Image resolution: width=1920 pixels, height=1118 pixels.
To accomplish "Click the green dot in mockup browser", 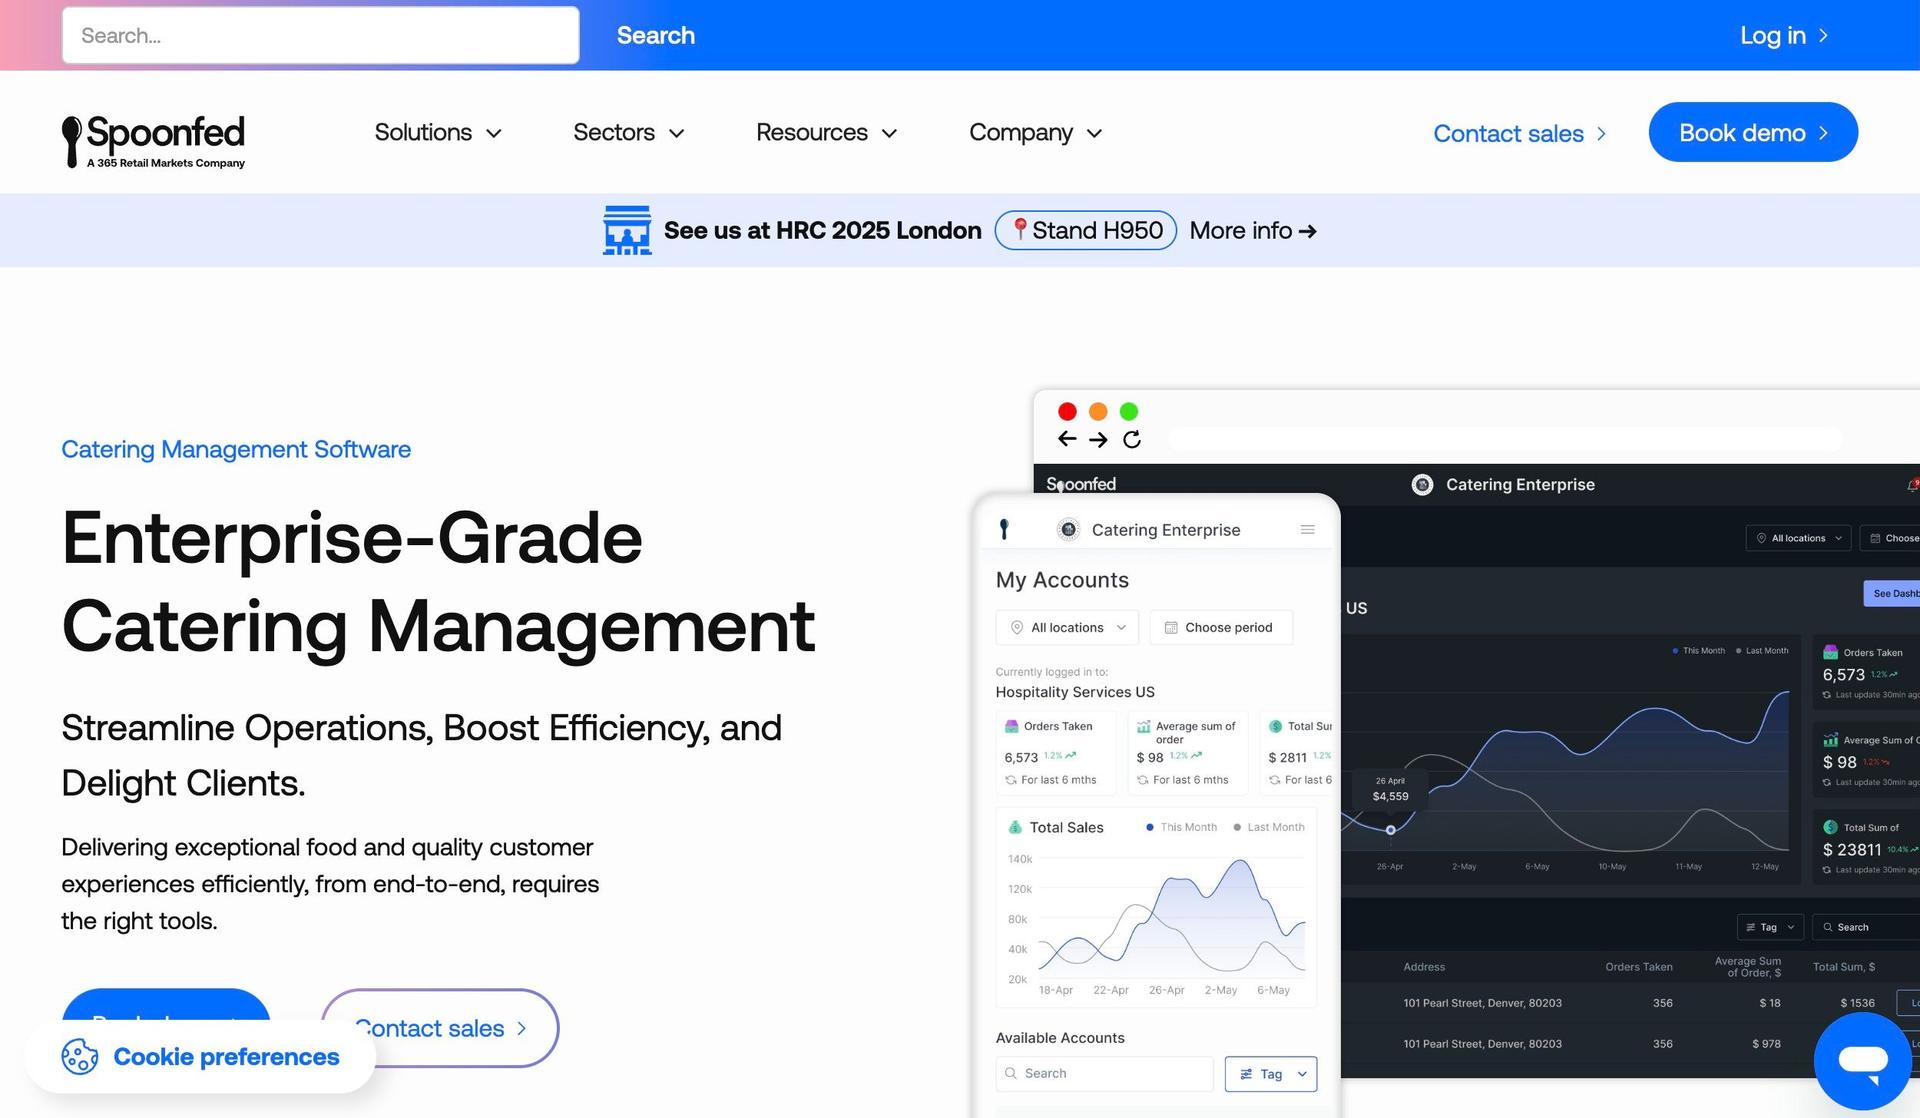I will point(1129,411).
